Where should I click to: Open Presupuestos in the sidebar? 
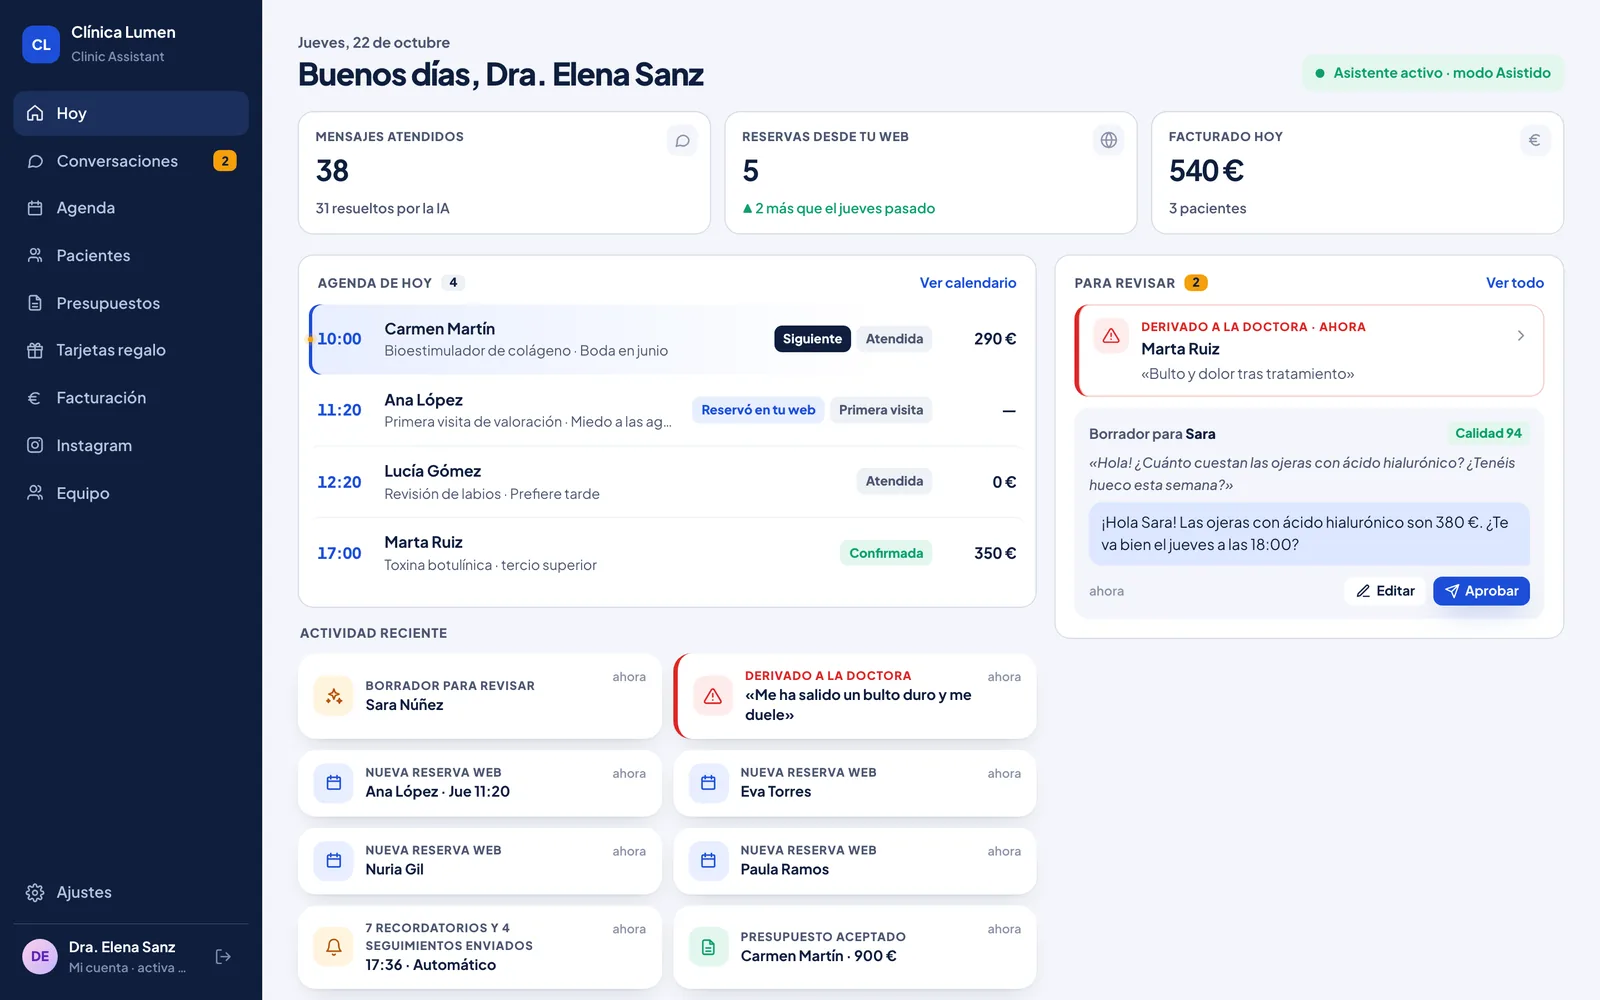[x=131, y=303]
